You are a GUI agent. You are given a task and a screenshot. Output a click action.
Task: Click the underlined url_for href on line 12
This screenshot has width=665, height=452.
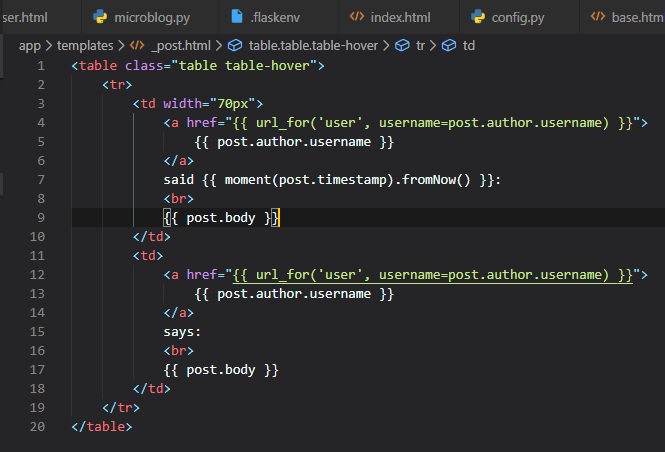432,274
